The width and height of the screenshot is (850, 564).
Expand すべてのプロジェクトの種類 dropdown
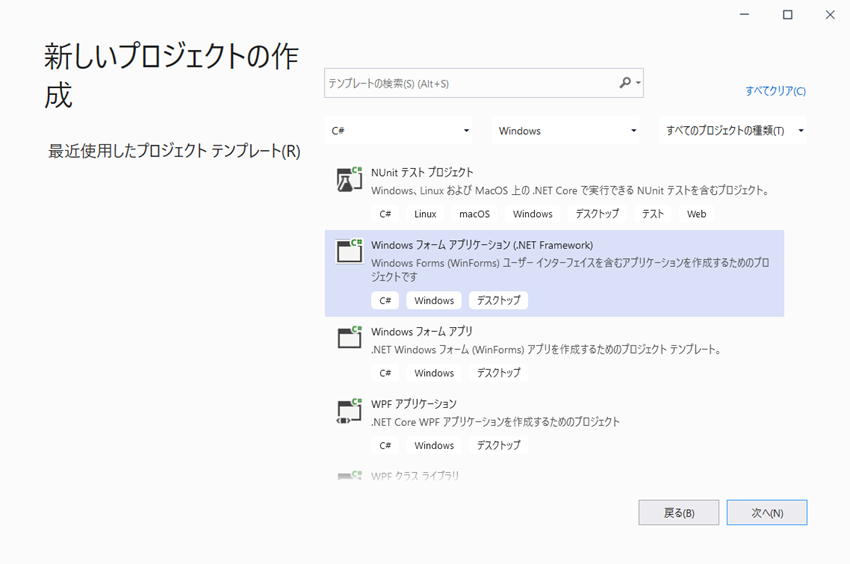[x=734, y=131]
